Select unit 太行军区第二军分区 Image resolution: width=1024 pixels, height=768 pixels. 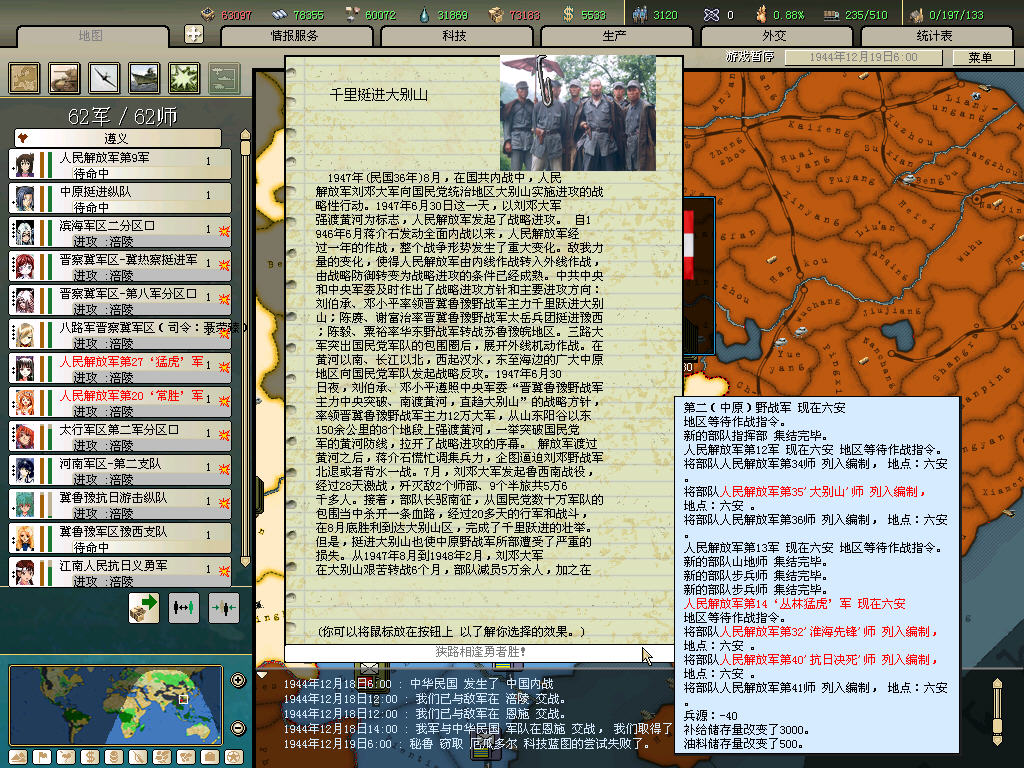(120, 436)
